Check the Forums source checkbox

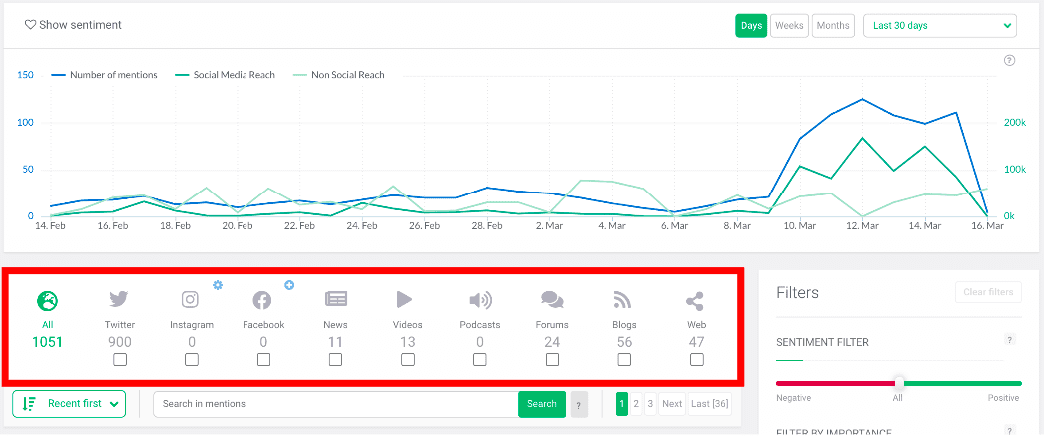(x=552, y=359)
